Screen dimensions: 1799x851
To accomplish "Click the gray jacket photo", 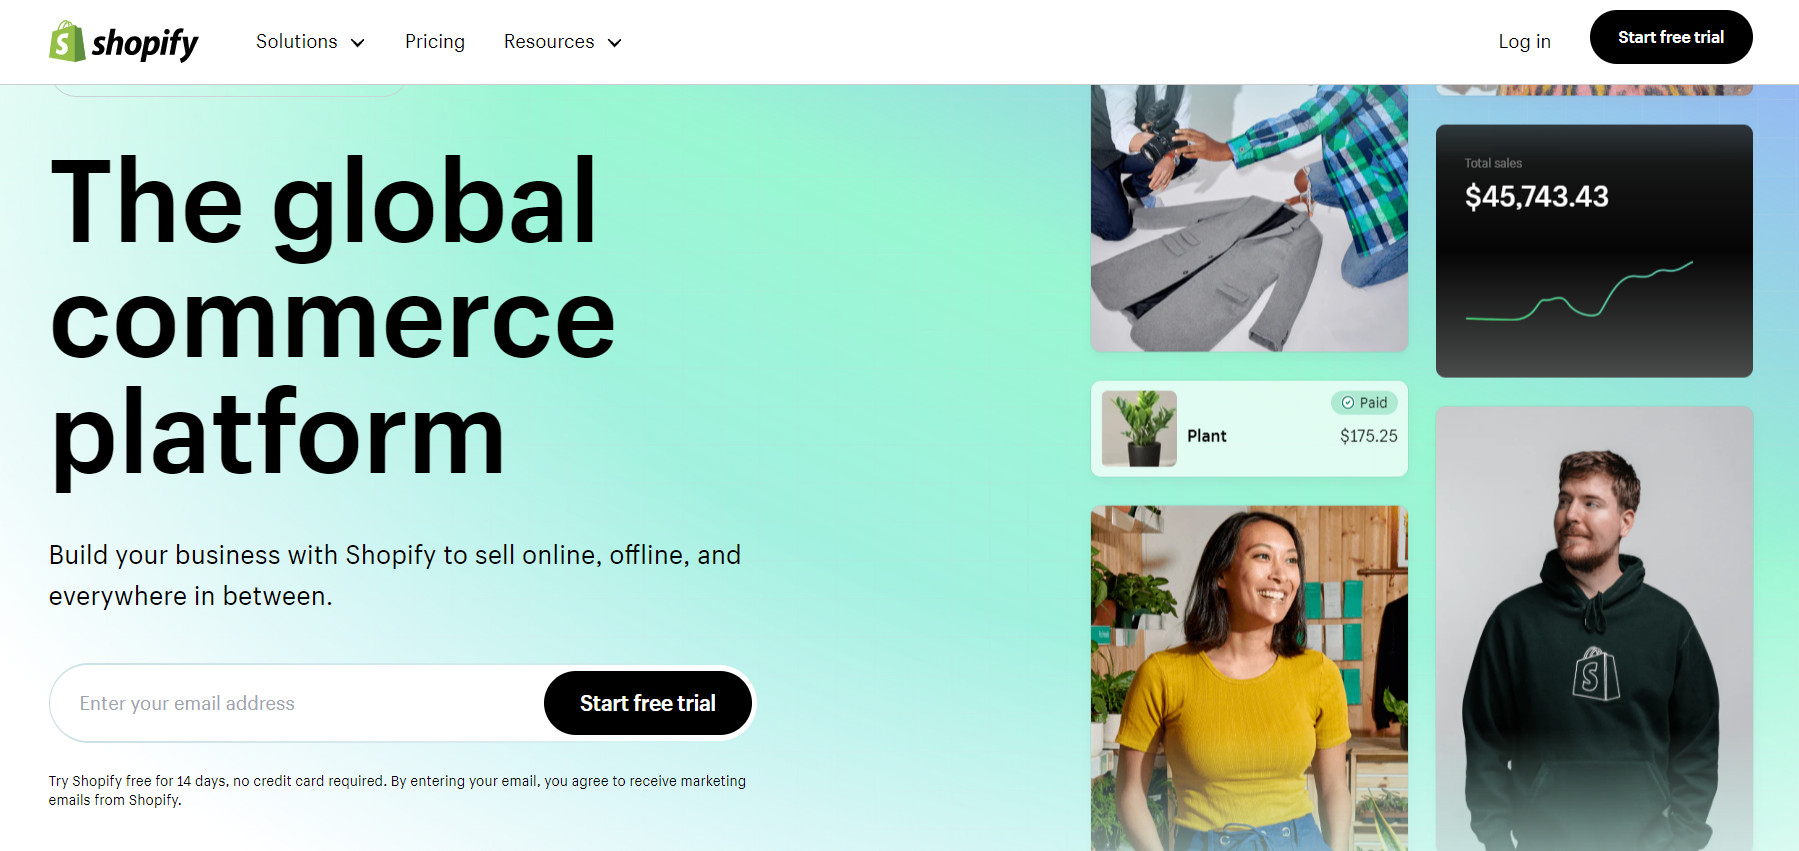I will (1249, 218).
